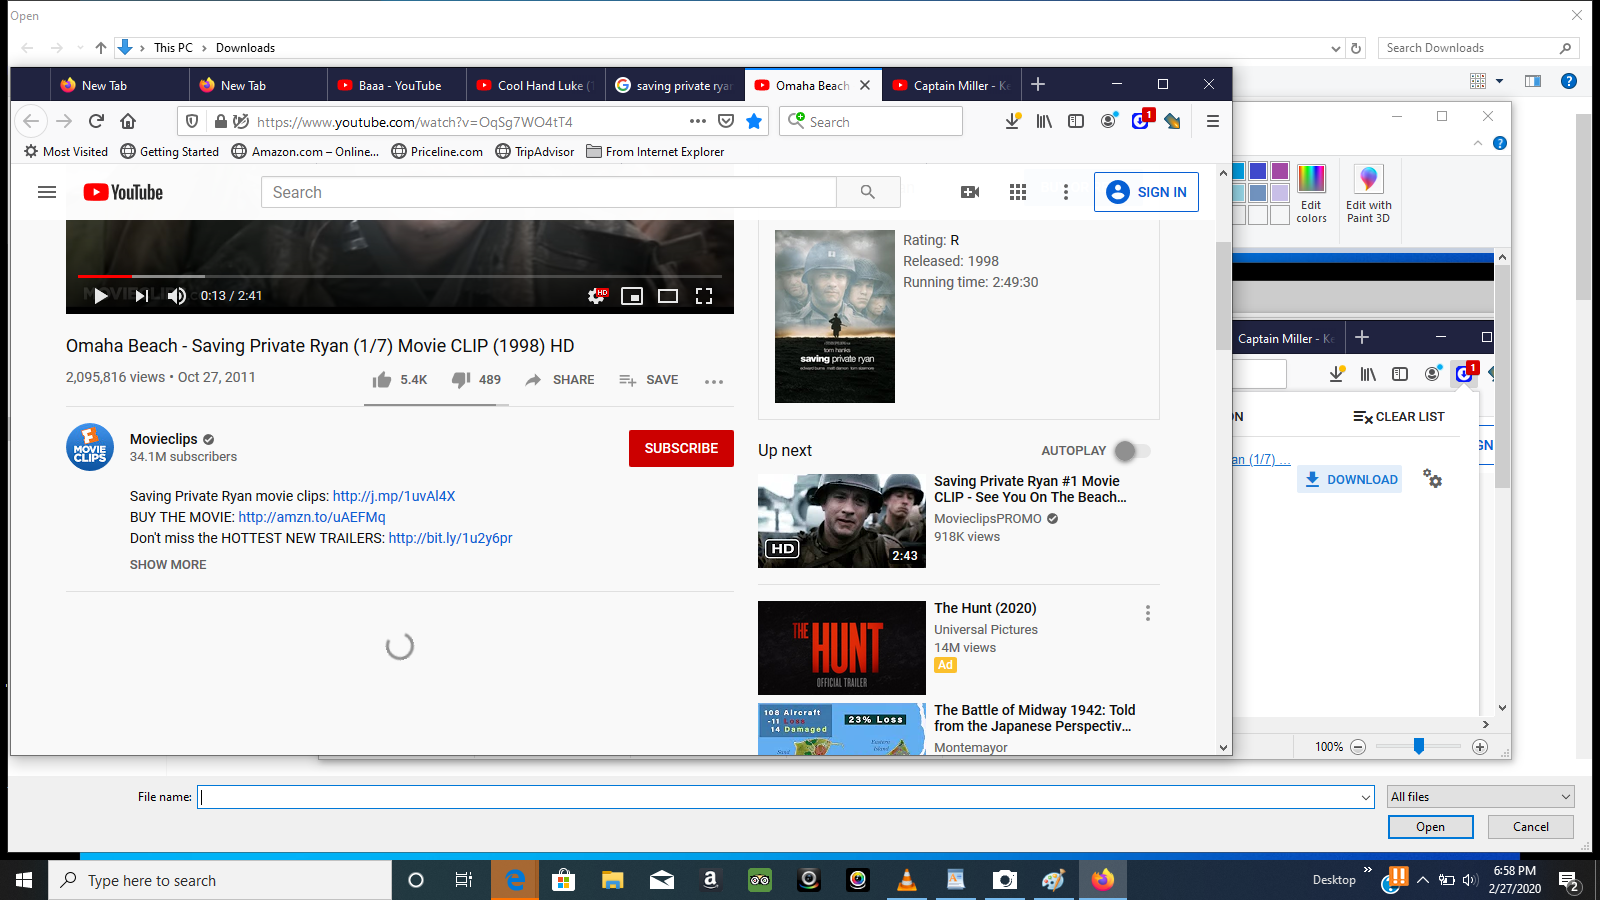Switch to Captain Miller tab in front window
The height and width of the screenshot is (900, 1600).
click(952, 85)
